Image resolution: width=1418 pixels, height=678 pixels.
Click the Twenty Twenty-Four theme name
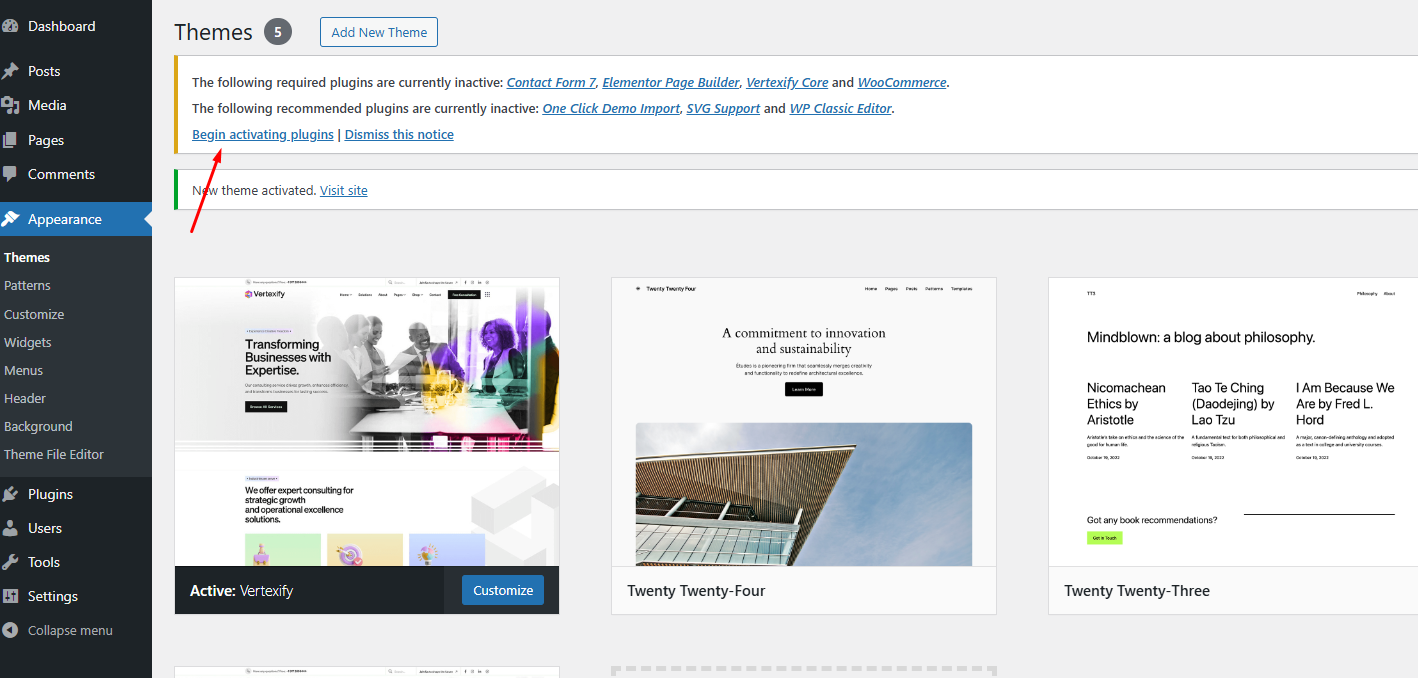click(x=696, y=591)
